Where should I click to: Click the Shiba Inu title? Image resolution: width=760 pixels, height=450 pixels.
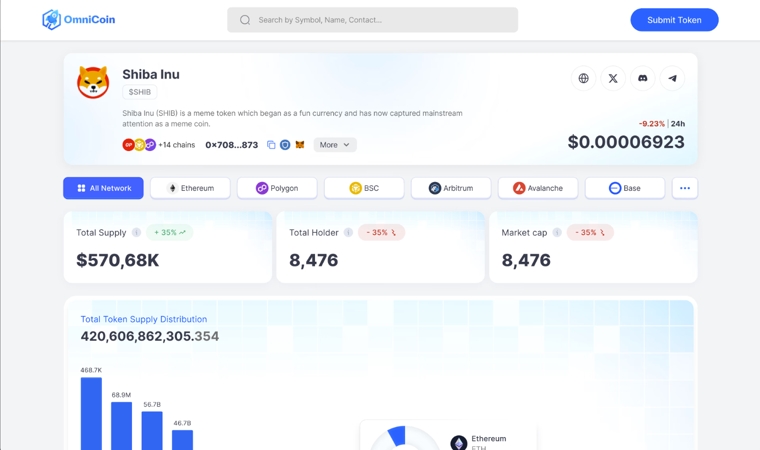151,74
